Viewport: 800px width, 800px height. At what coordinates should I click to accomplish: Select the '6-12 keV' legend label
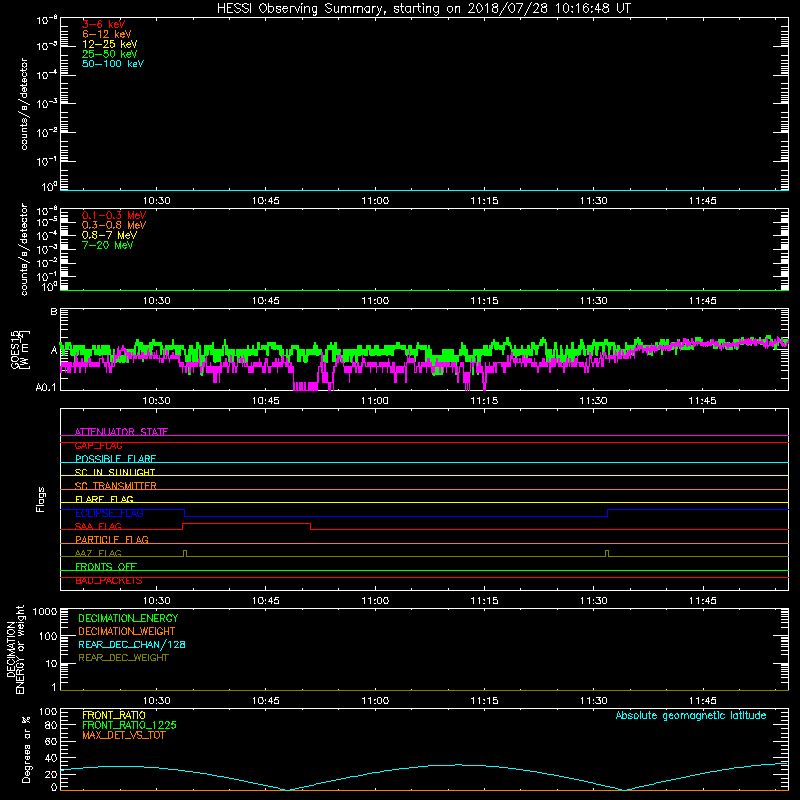pyautogui.click(x=107, y=34)
